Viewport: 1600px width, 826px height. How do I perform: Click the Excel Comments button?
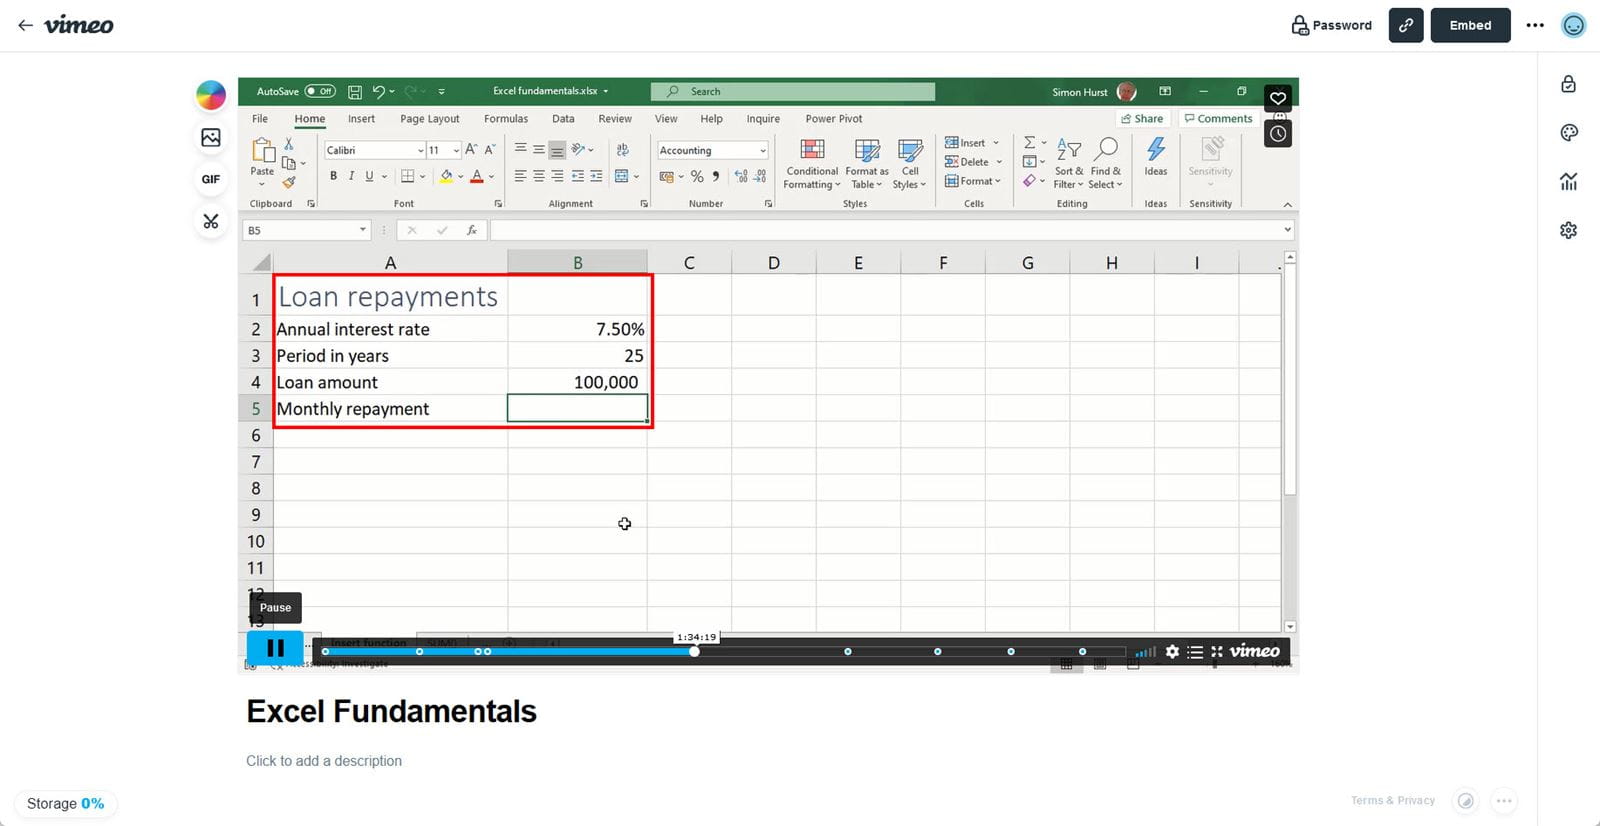click(1218, 119)
